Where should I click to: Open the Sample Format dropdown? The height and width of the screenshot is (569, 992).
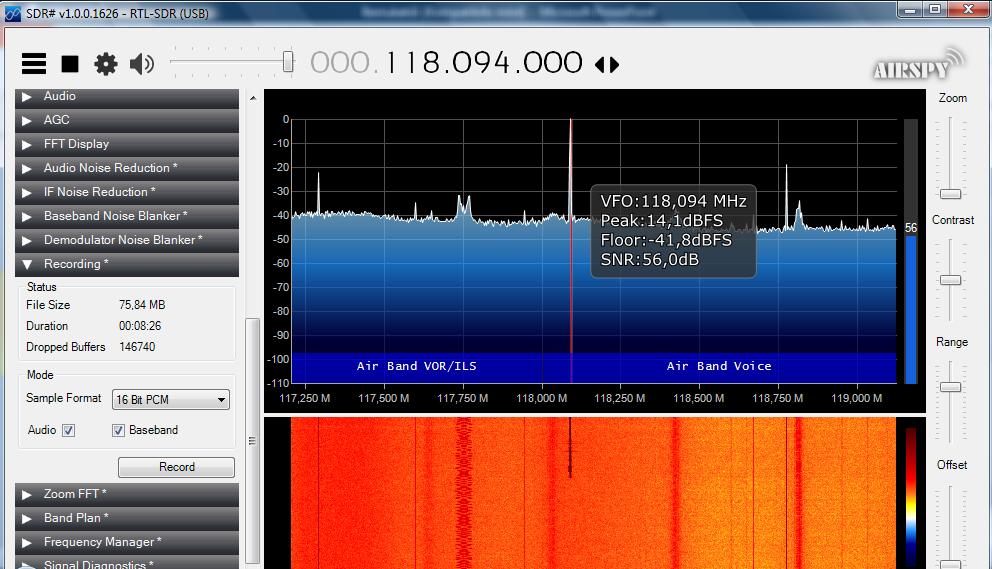click(x=171, y=400)
